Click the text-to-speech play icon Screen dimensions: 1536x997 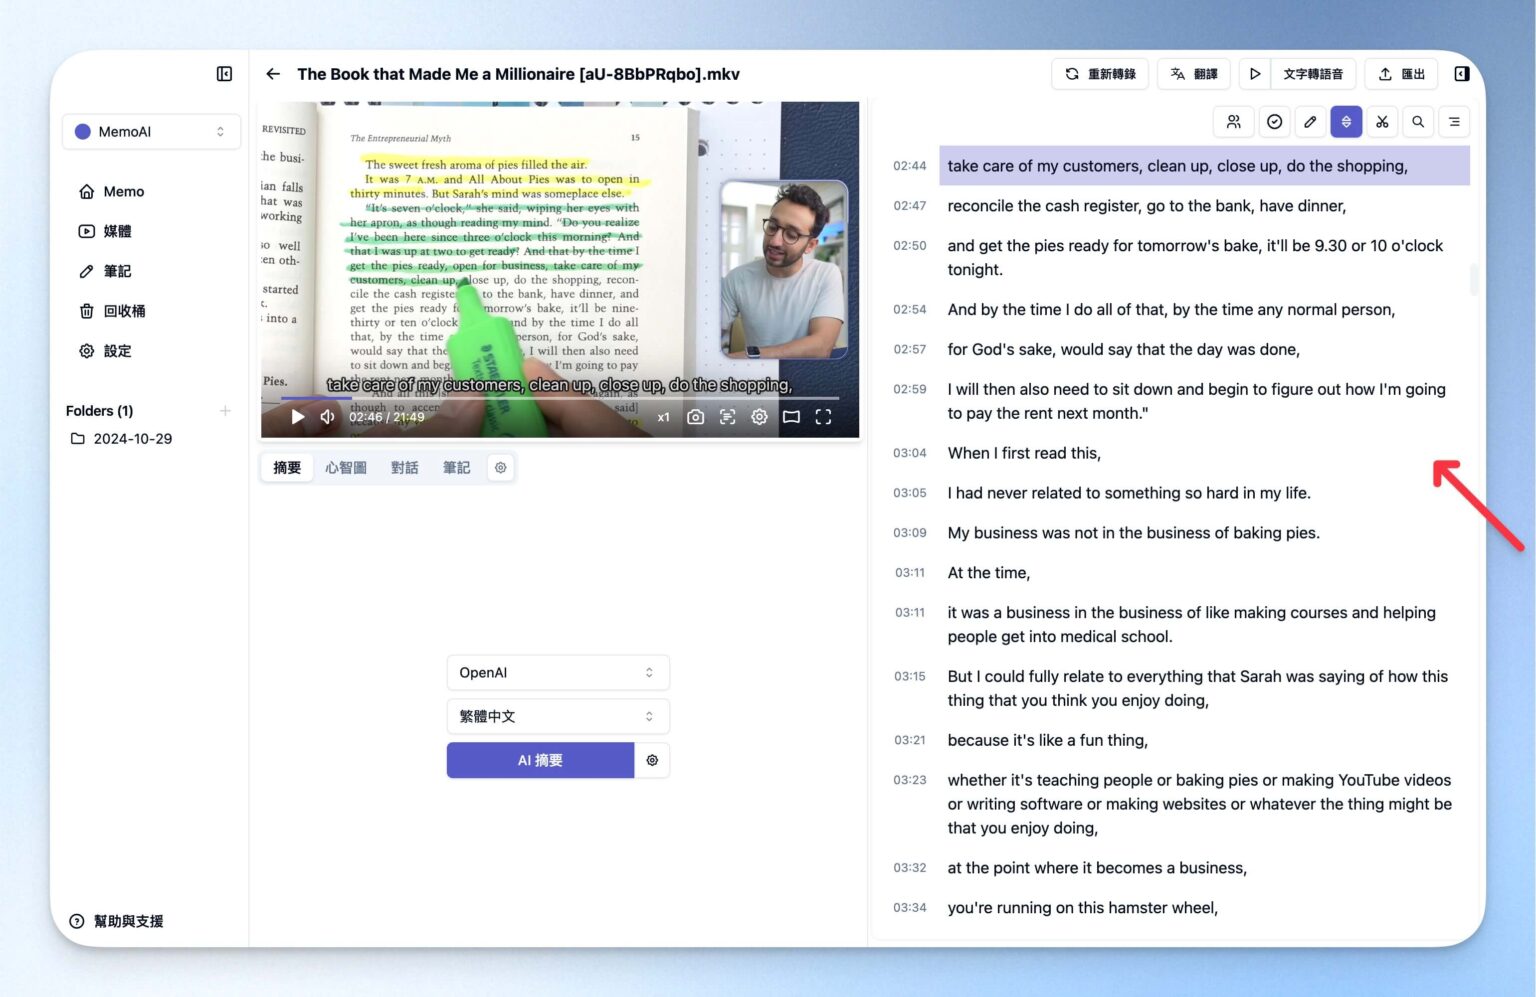pyautogui.click(x=1255, y=74)
